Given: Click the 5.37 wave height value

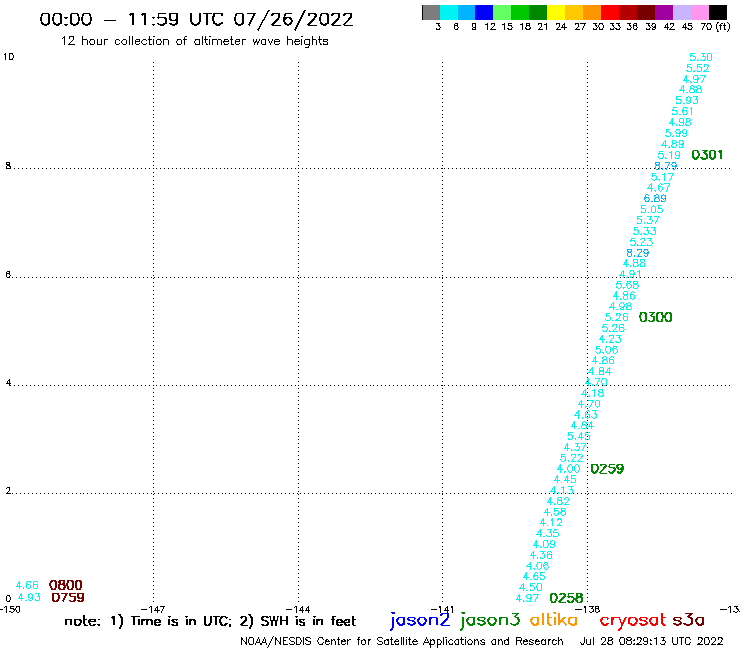Looking at the screenshot, I should pyautogui.click(x=648, y=220).
